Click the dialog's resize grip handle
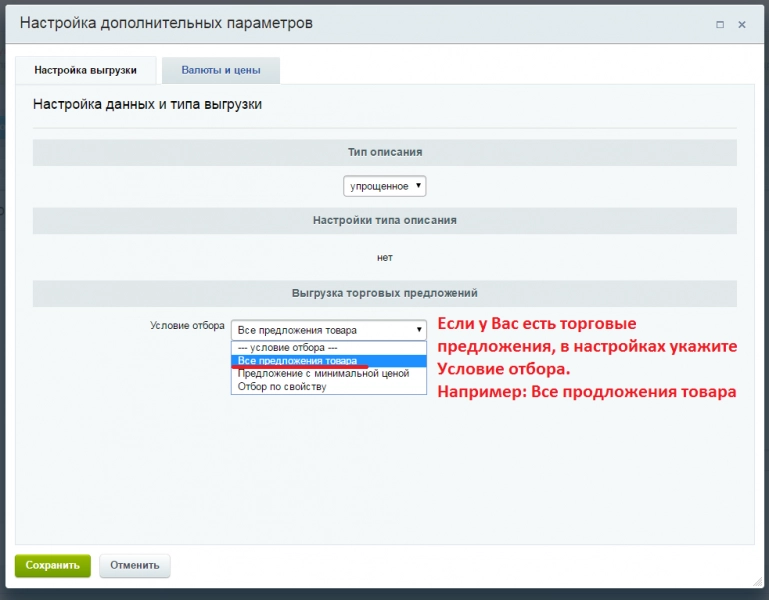 pos(757,581)
